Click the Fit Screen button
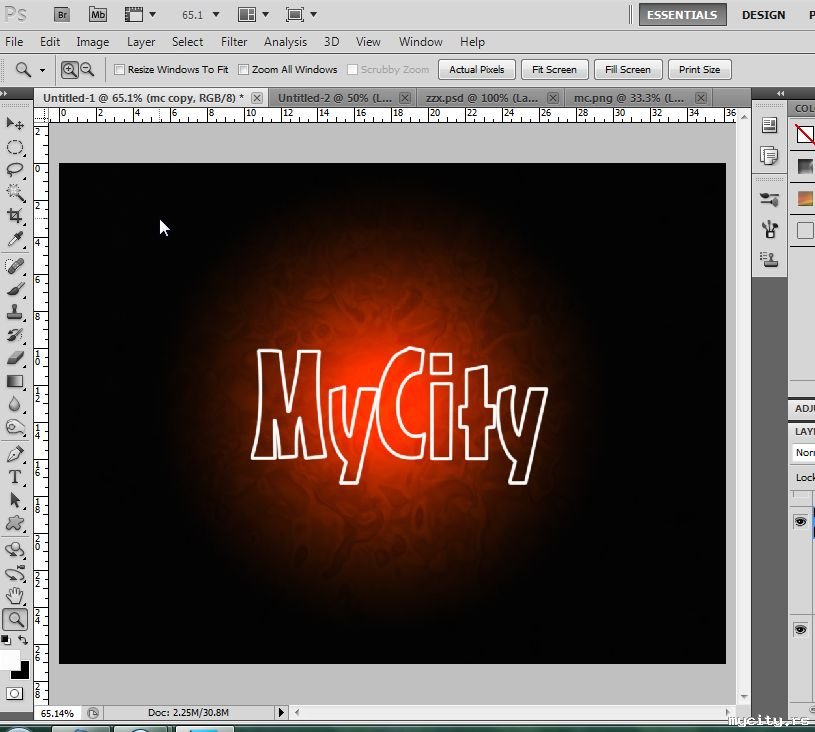 click(554, 70)
